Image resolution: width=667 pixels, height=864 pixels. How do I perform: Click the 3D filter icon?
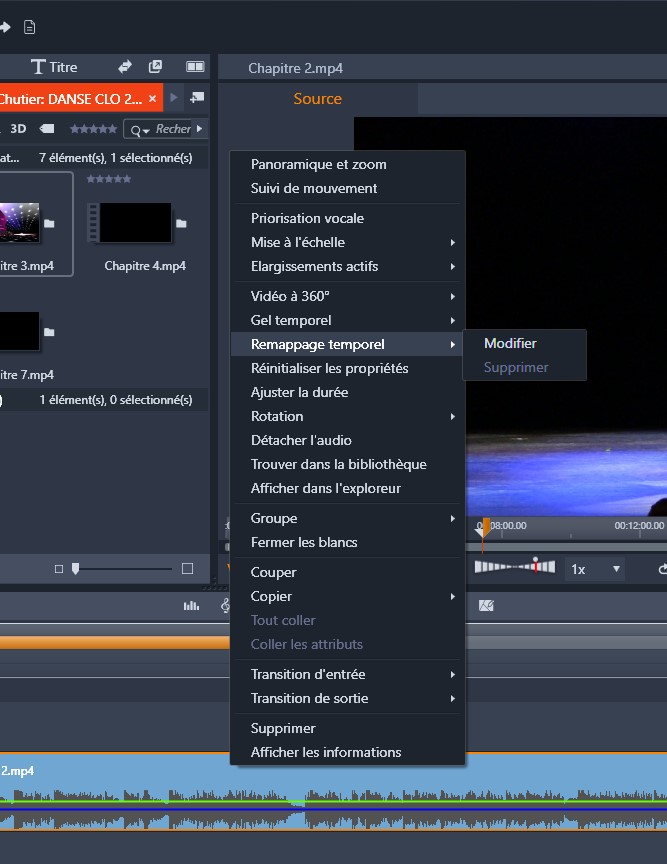pos(18,129)
